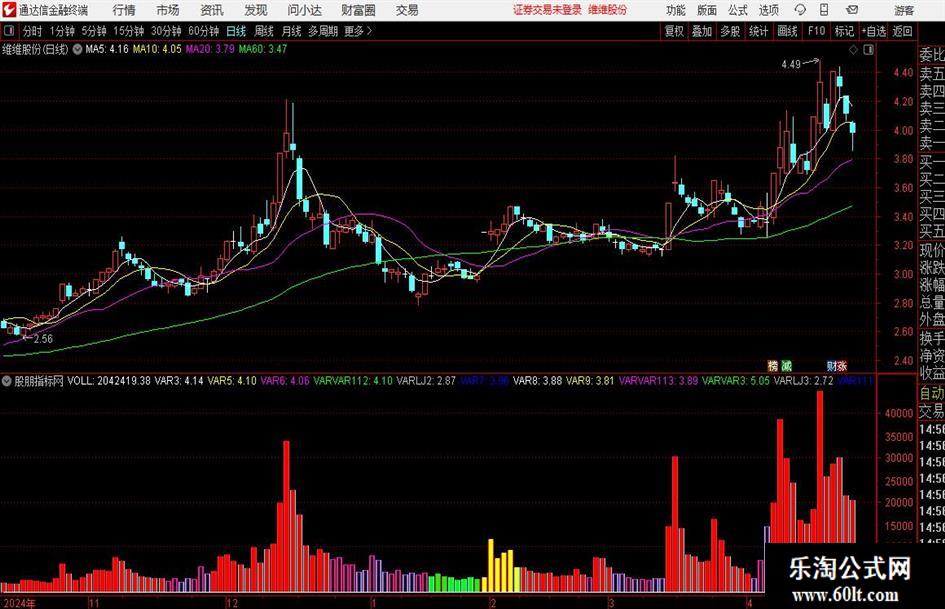
Task: Click the VOLL: 2042419.38 volume value
Action: tap(109, 380)
